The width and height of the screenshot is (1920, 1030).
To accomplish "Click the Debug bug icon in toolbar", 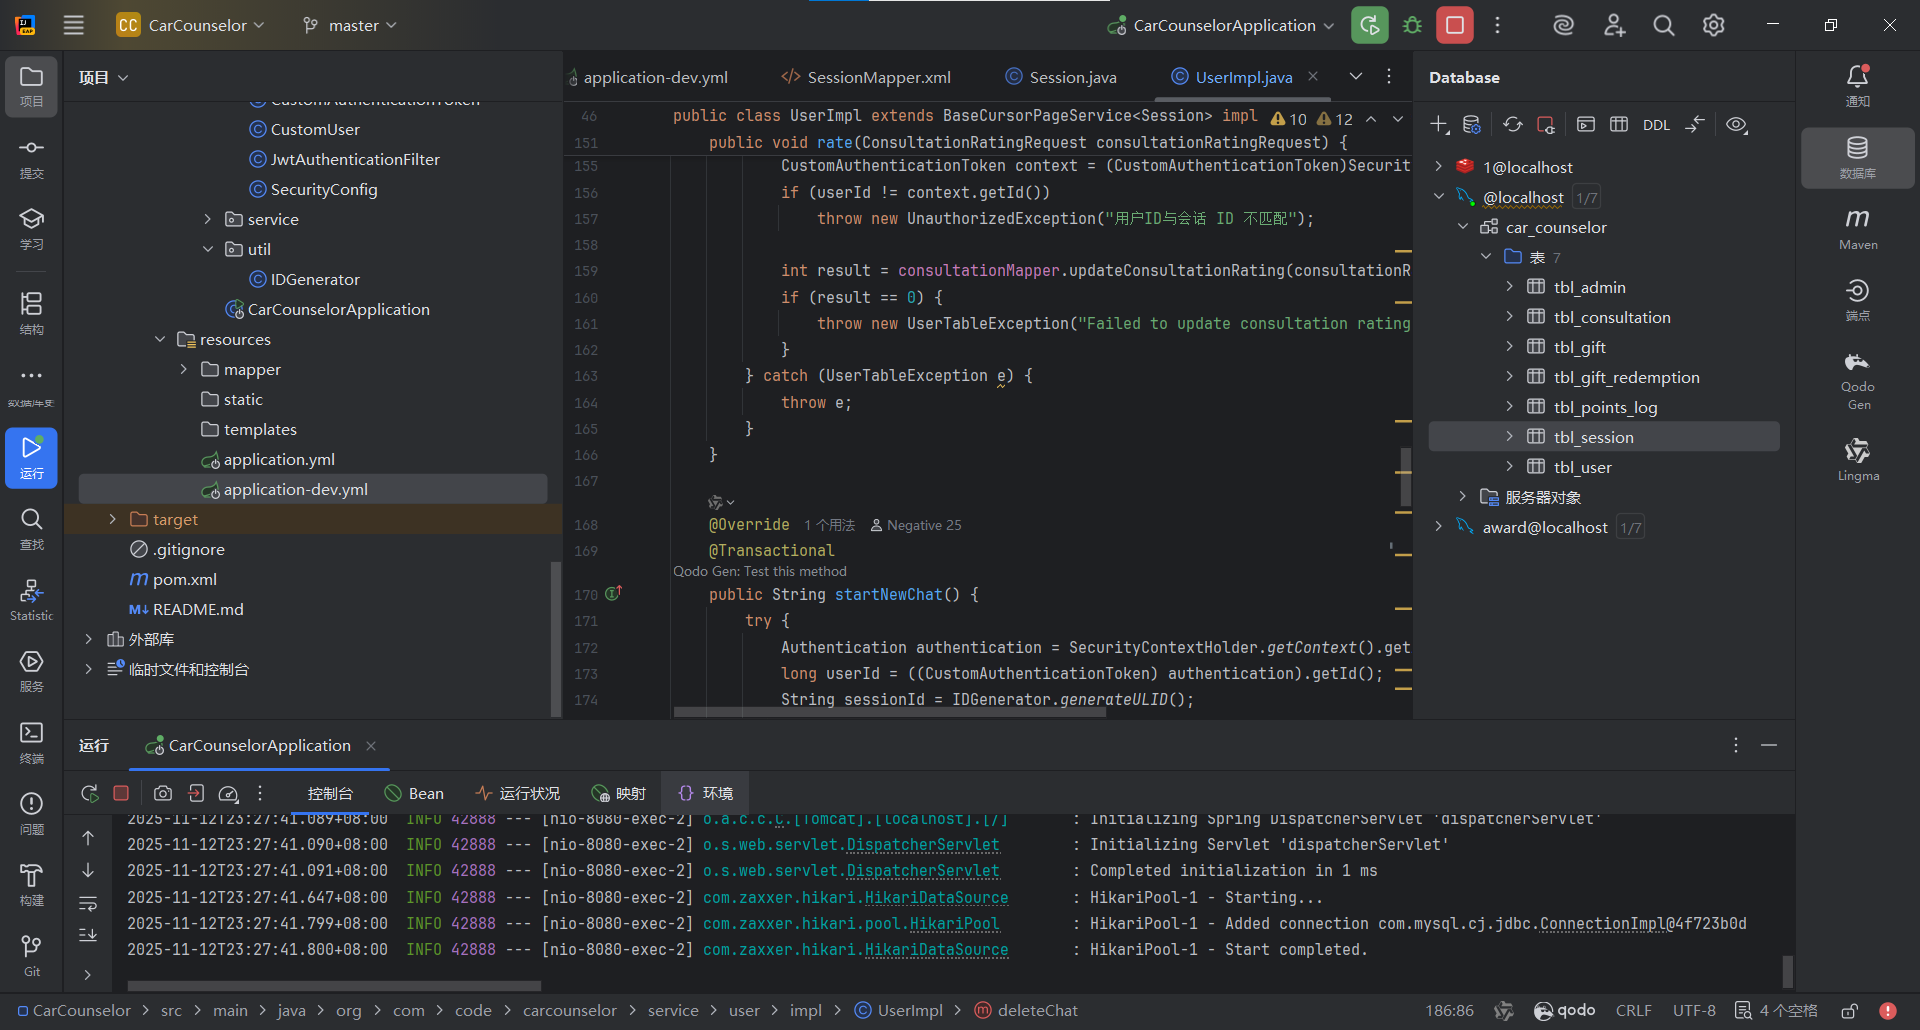I will [x=1412, y=25].
